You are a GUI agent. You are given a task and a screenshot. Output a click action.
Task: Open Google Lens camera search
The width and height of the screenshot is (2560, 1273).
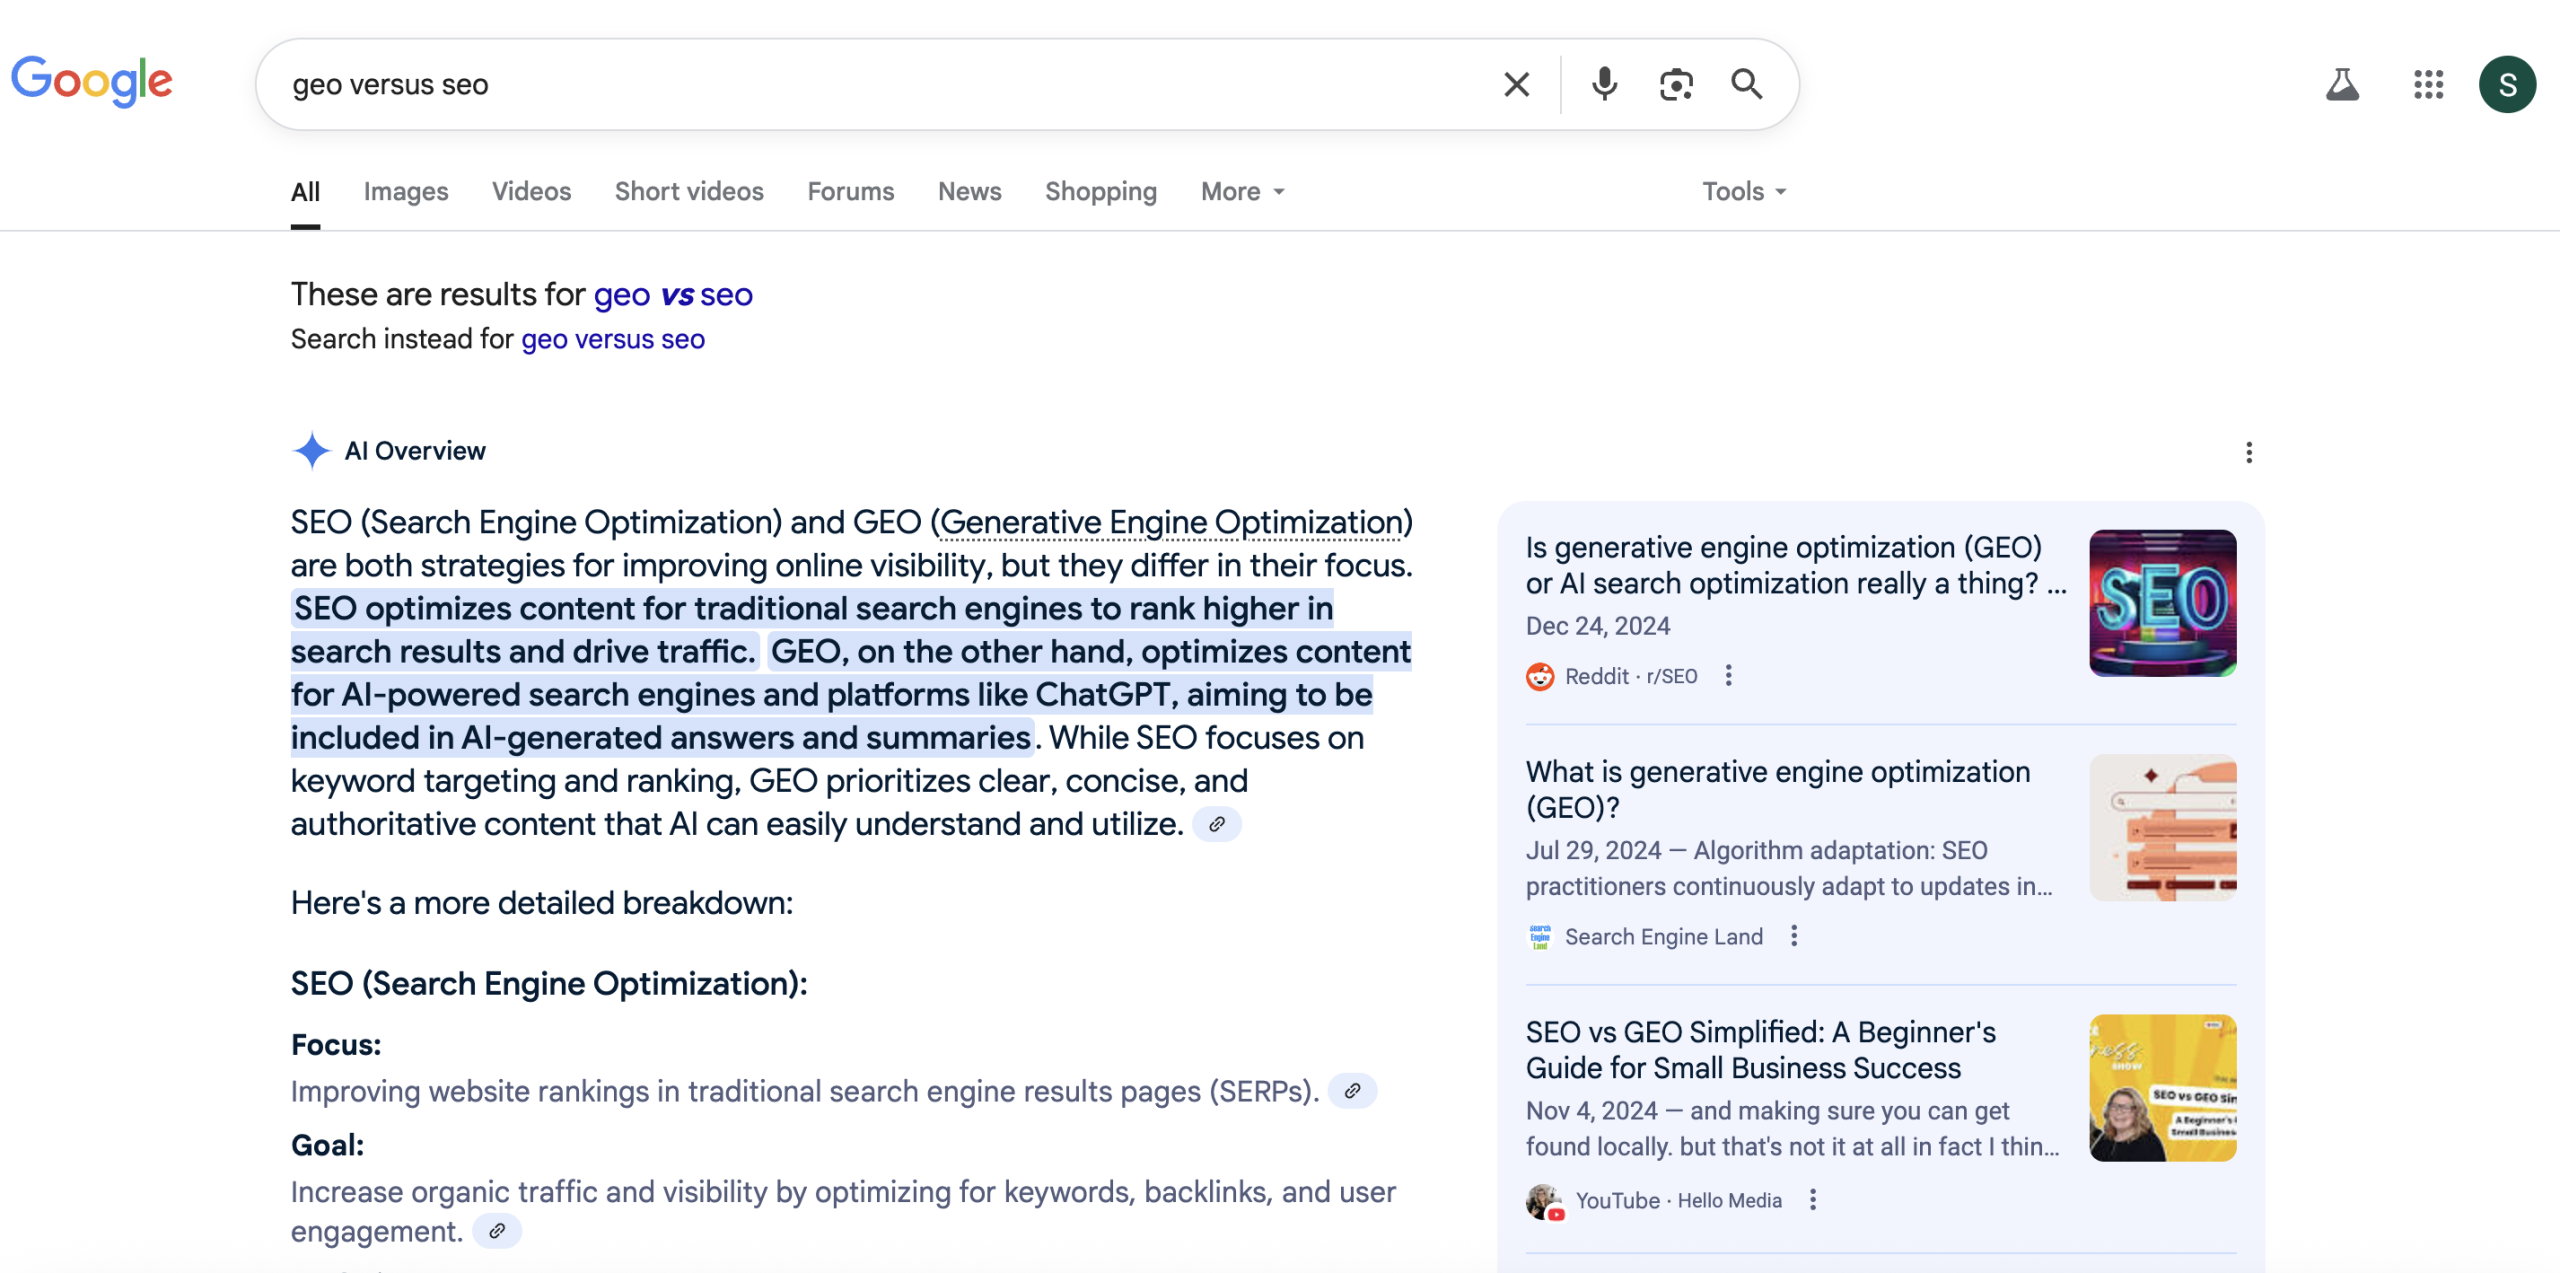tap(1675, 84)
